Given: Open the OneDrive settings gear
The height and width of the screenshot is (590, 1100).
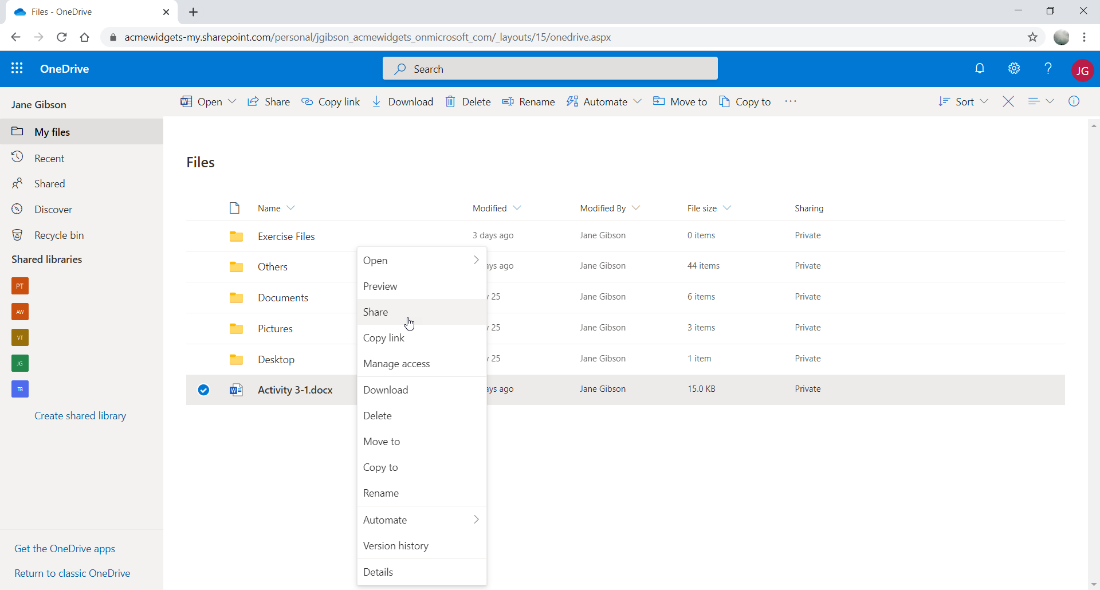Looking at the screenshot, I should 1014,68.
